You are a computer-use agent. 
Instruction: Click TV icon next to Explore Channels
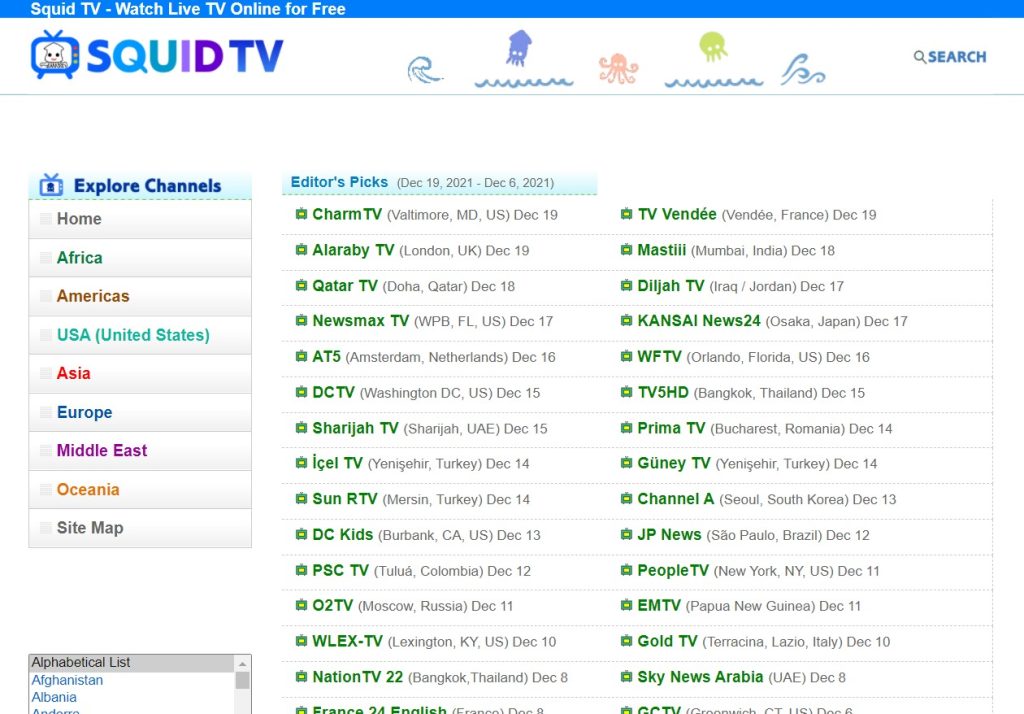(x=51, y=186)
